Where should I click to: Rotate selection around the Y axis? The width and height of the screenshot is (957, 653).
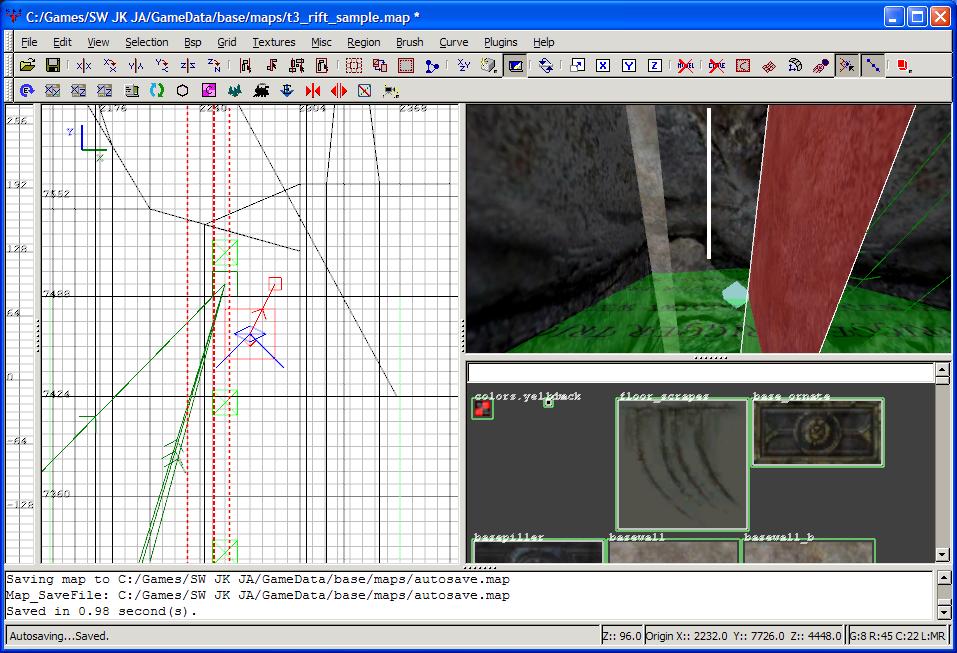pos(162,65)
